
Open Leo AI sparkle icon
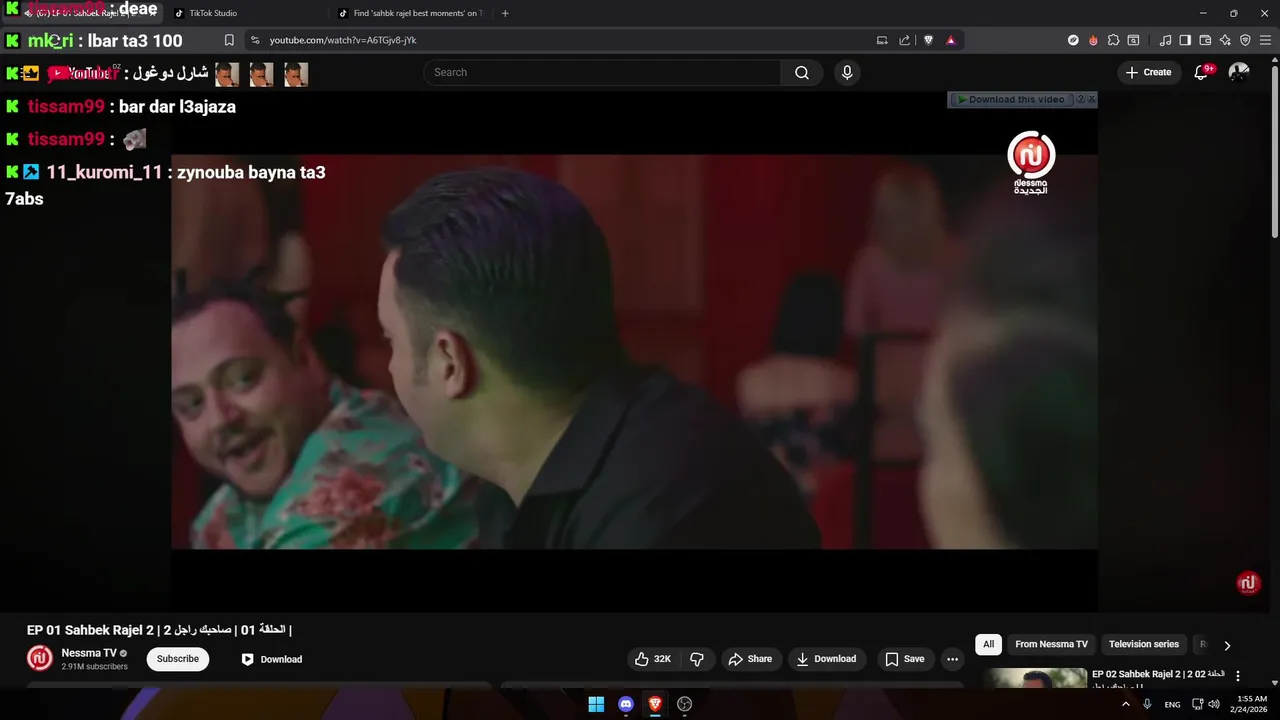coord(1225,40)
